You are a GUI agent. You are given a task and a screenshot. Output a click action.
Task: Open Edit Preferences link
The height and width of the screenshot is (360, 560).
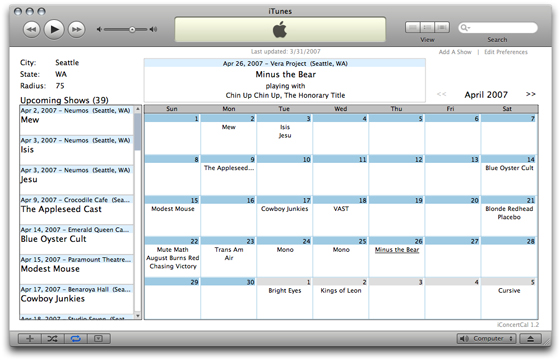(506, 52)
